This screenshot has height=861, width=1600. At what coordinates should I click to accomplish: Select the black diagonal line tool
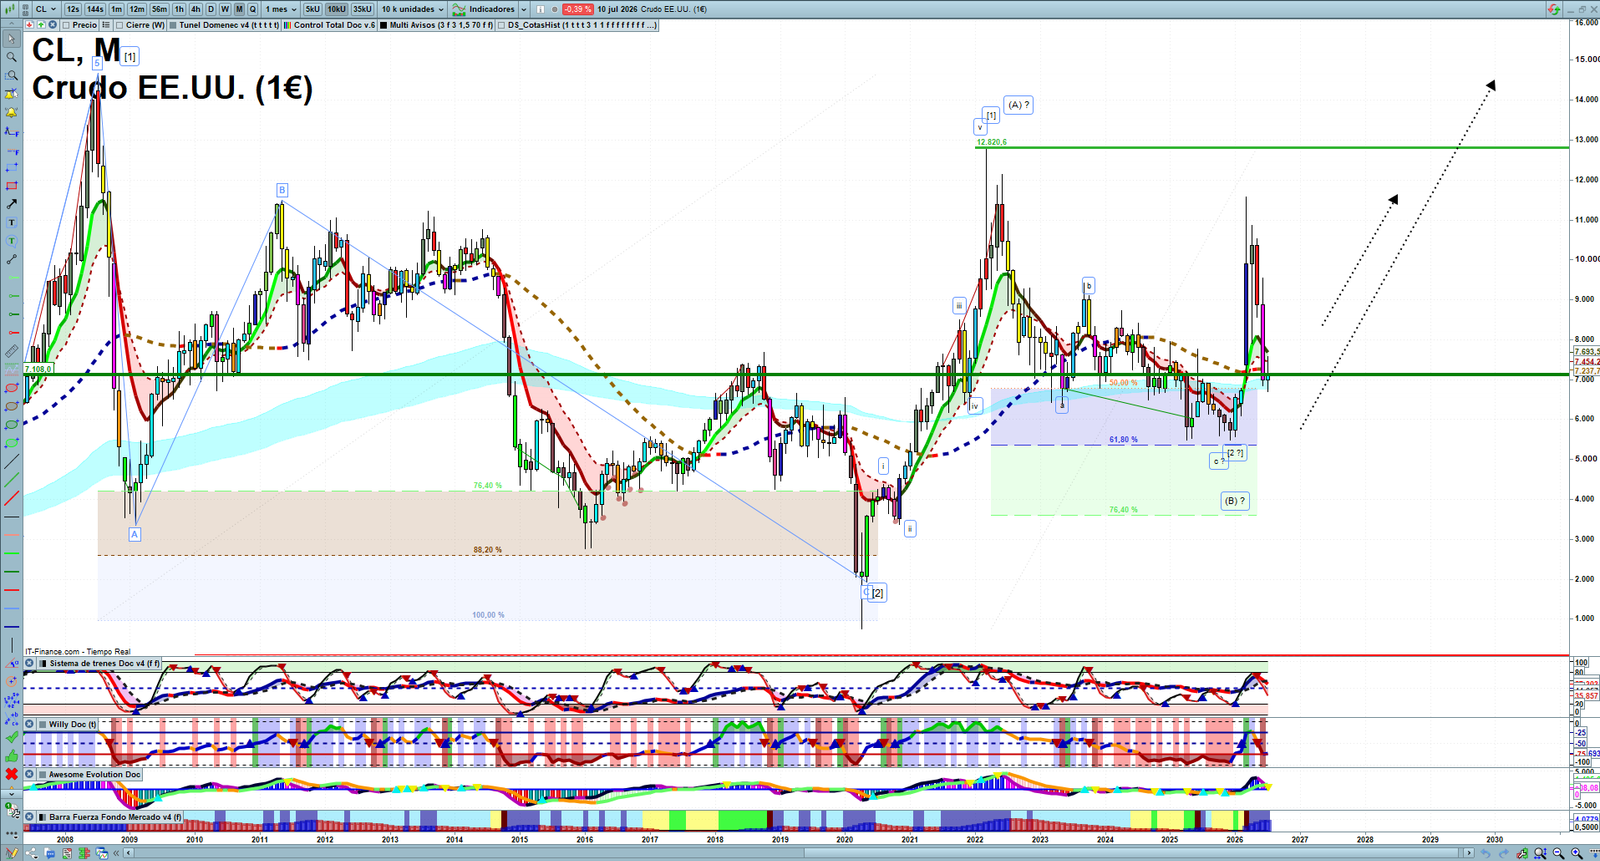11,462
